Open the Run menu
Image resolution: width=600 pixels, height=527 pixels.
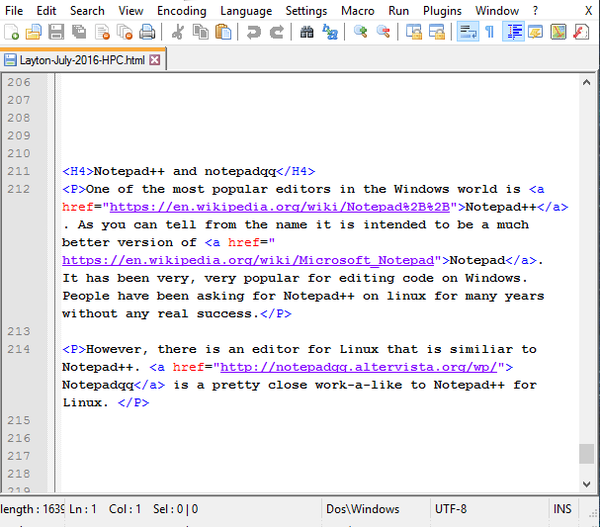pyautogui.click(x=398, y=11)
